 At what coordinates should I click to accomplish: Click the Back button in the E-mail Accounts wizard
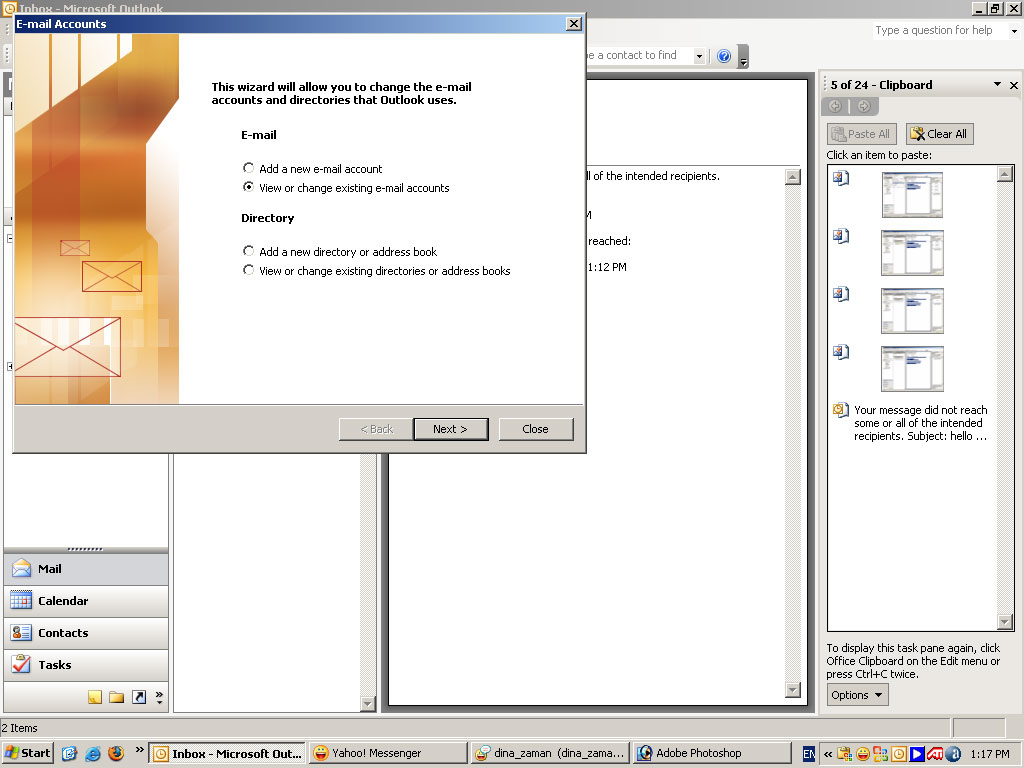(x=376, y=429)
